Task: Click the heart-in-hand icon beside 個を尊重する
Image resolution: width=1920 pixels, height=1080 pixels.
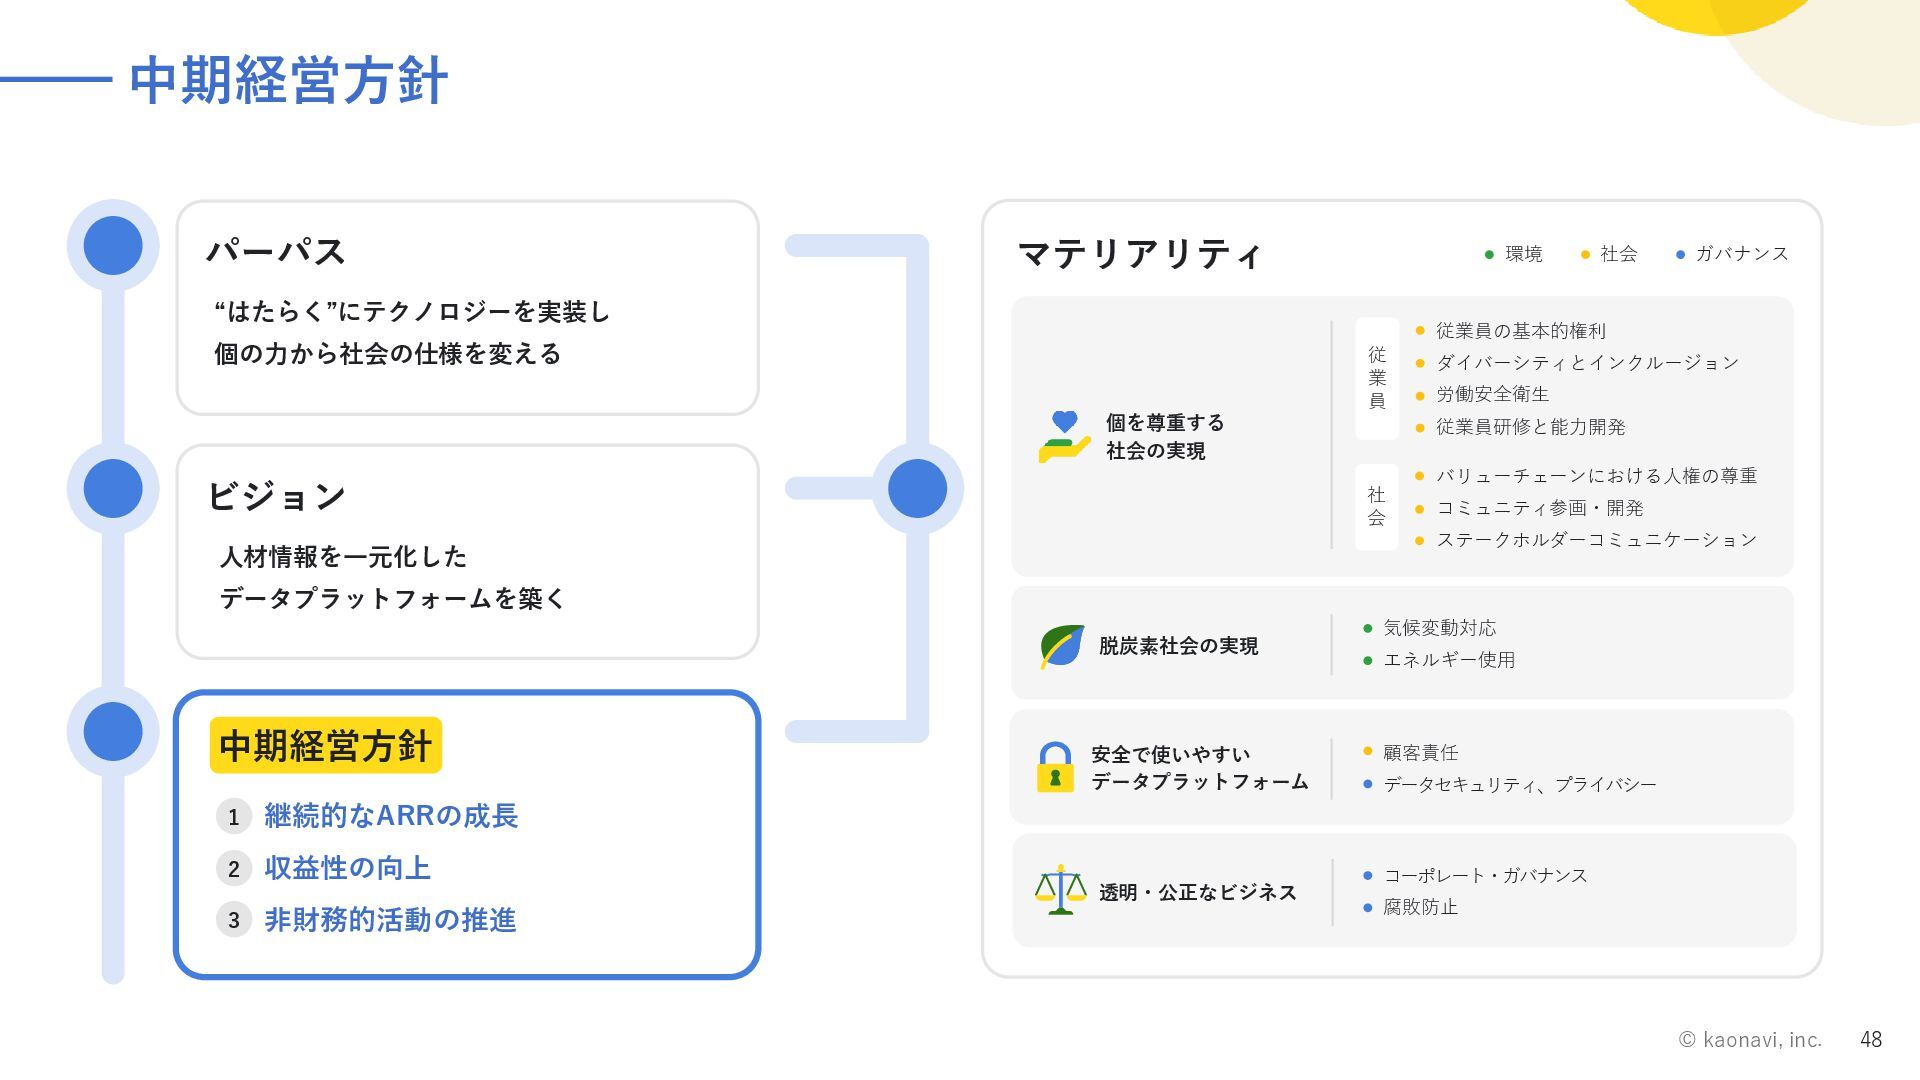Action: point(1064,436)
